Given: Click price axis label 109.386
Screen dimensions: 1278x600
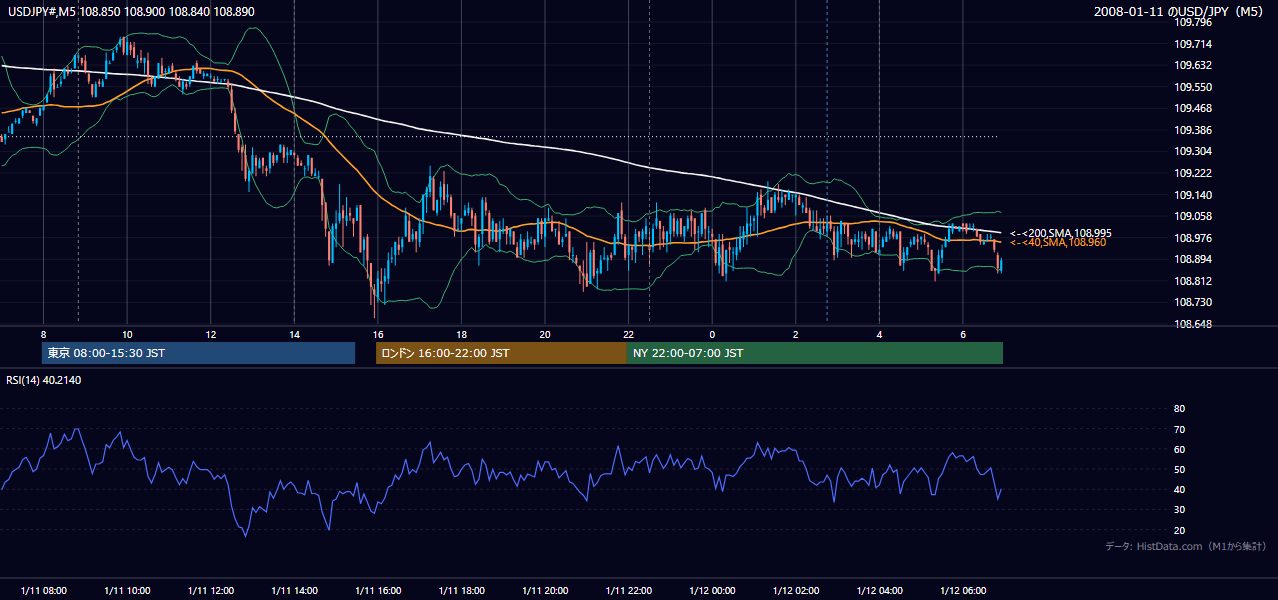Looking at the screenshot, I should click(x=1193, y=130).
